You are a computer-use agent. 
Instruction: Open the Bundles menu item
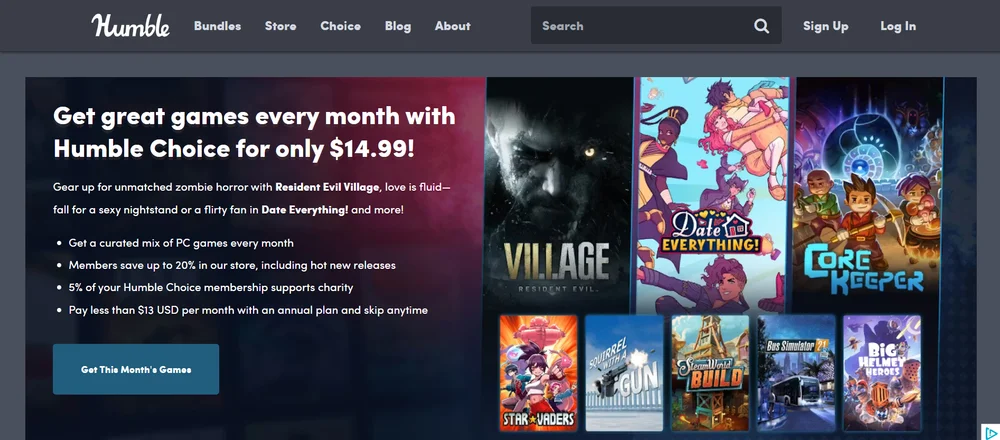click(x=217, y=26)
